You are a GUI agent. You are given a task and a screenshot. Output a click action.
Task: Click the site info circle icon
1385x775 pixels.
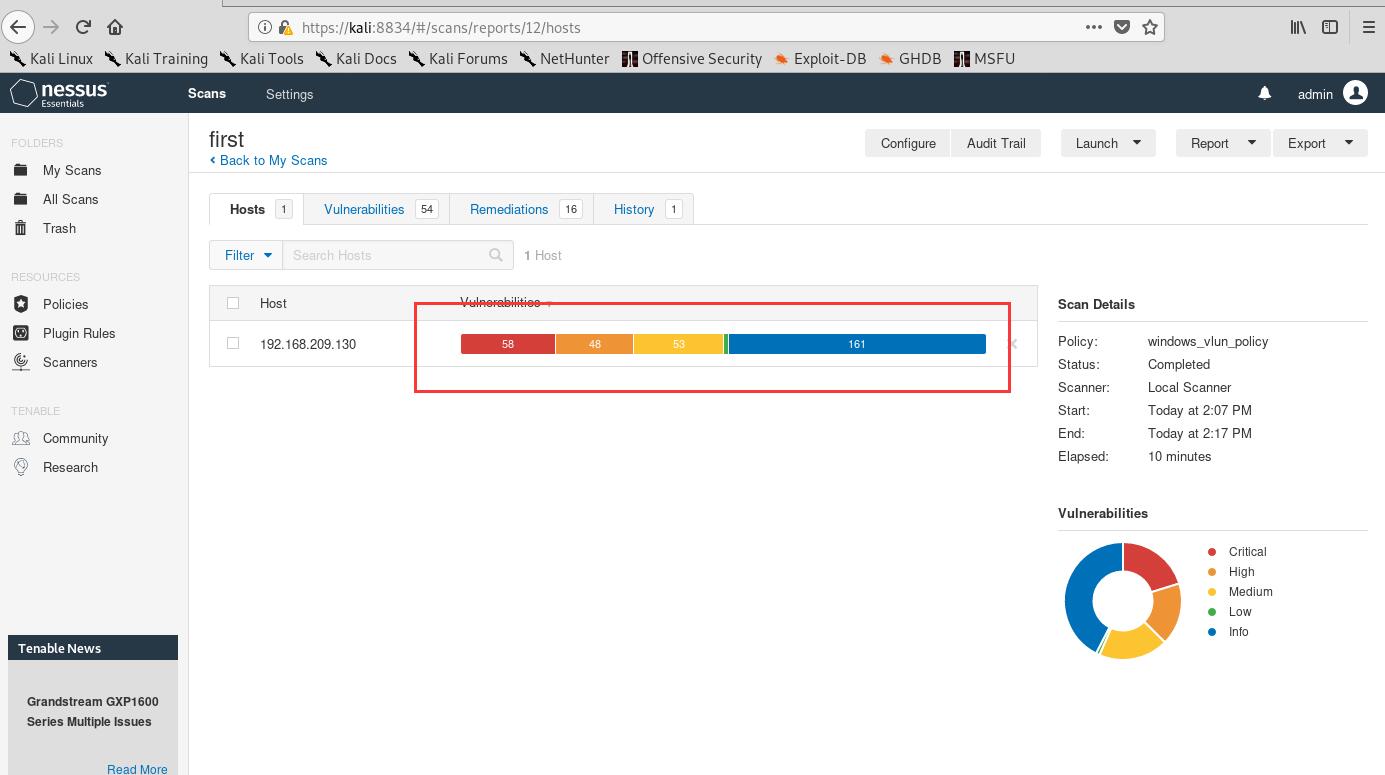coord(265,28)
